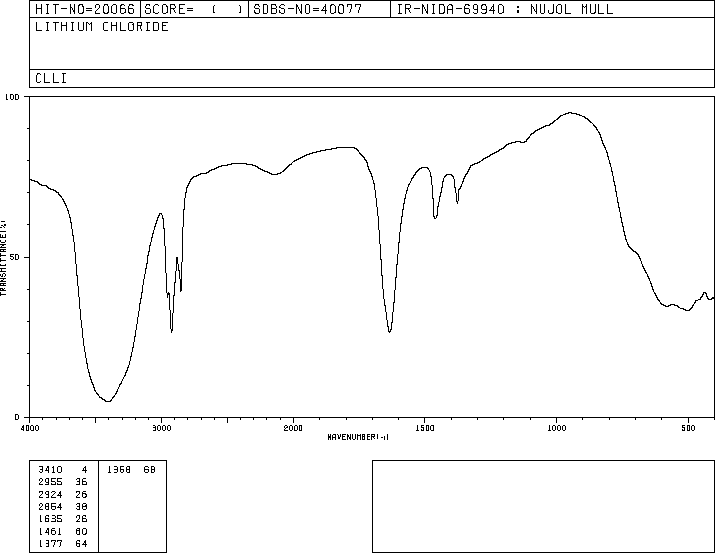The image size is (715, 553).
Task: Select the 1377 peak table row
Action: (x=63, y=543)
